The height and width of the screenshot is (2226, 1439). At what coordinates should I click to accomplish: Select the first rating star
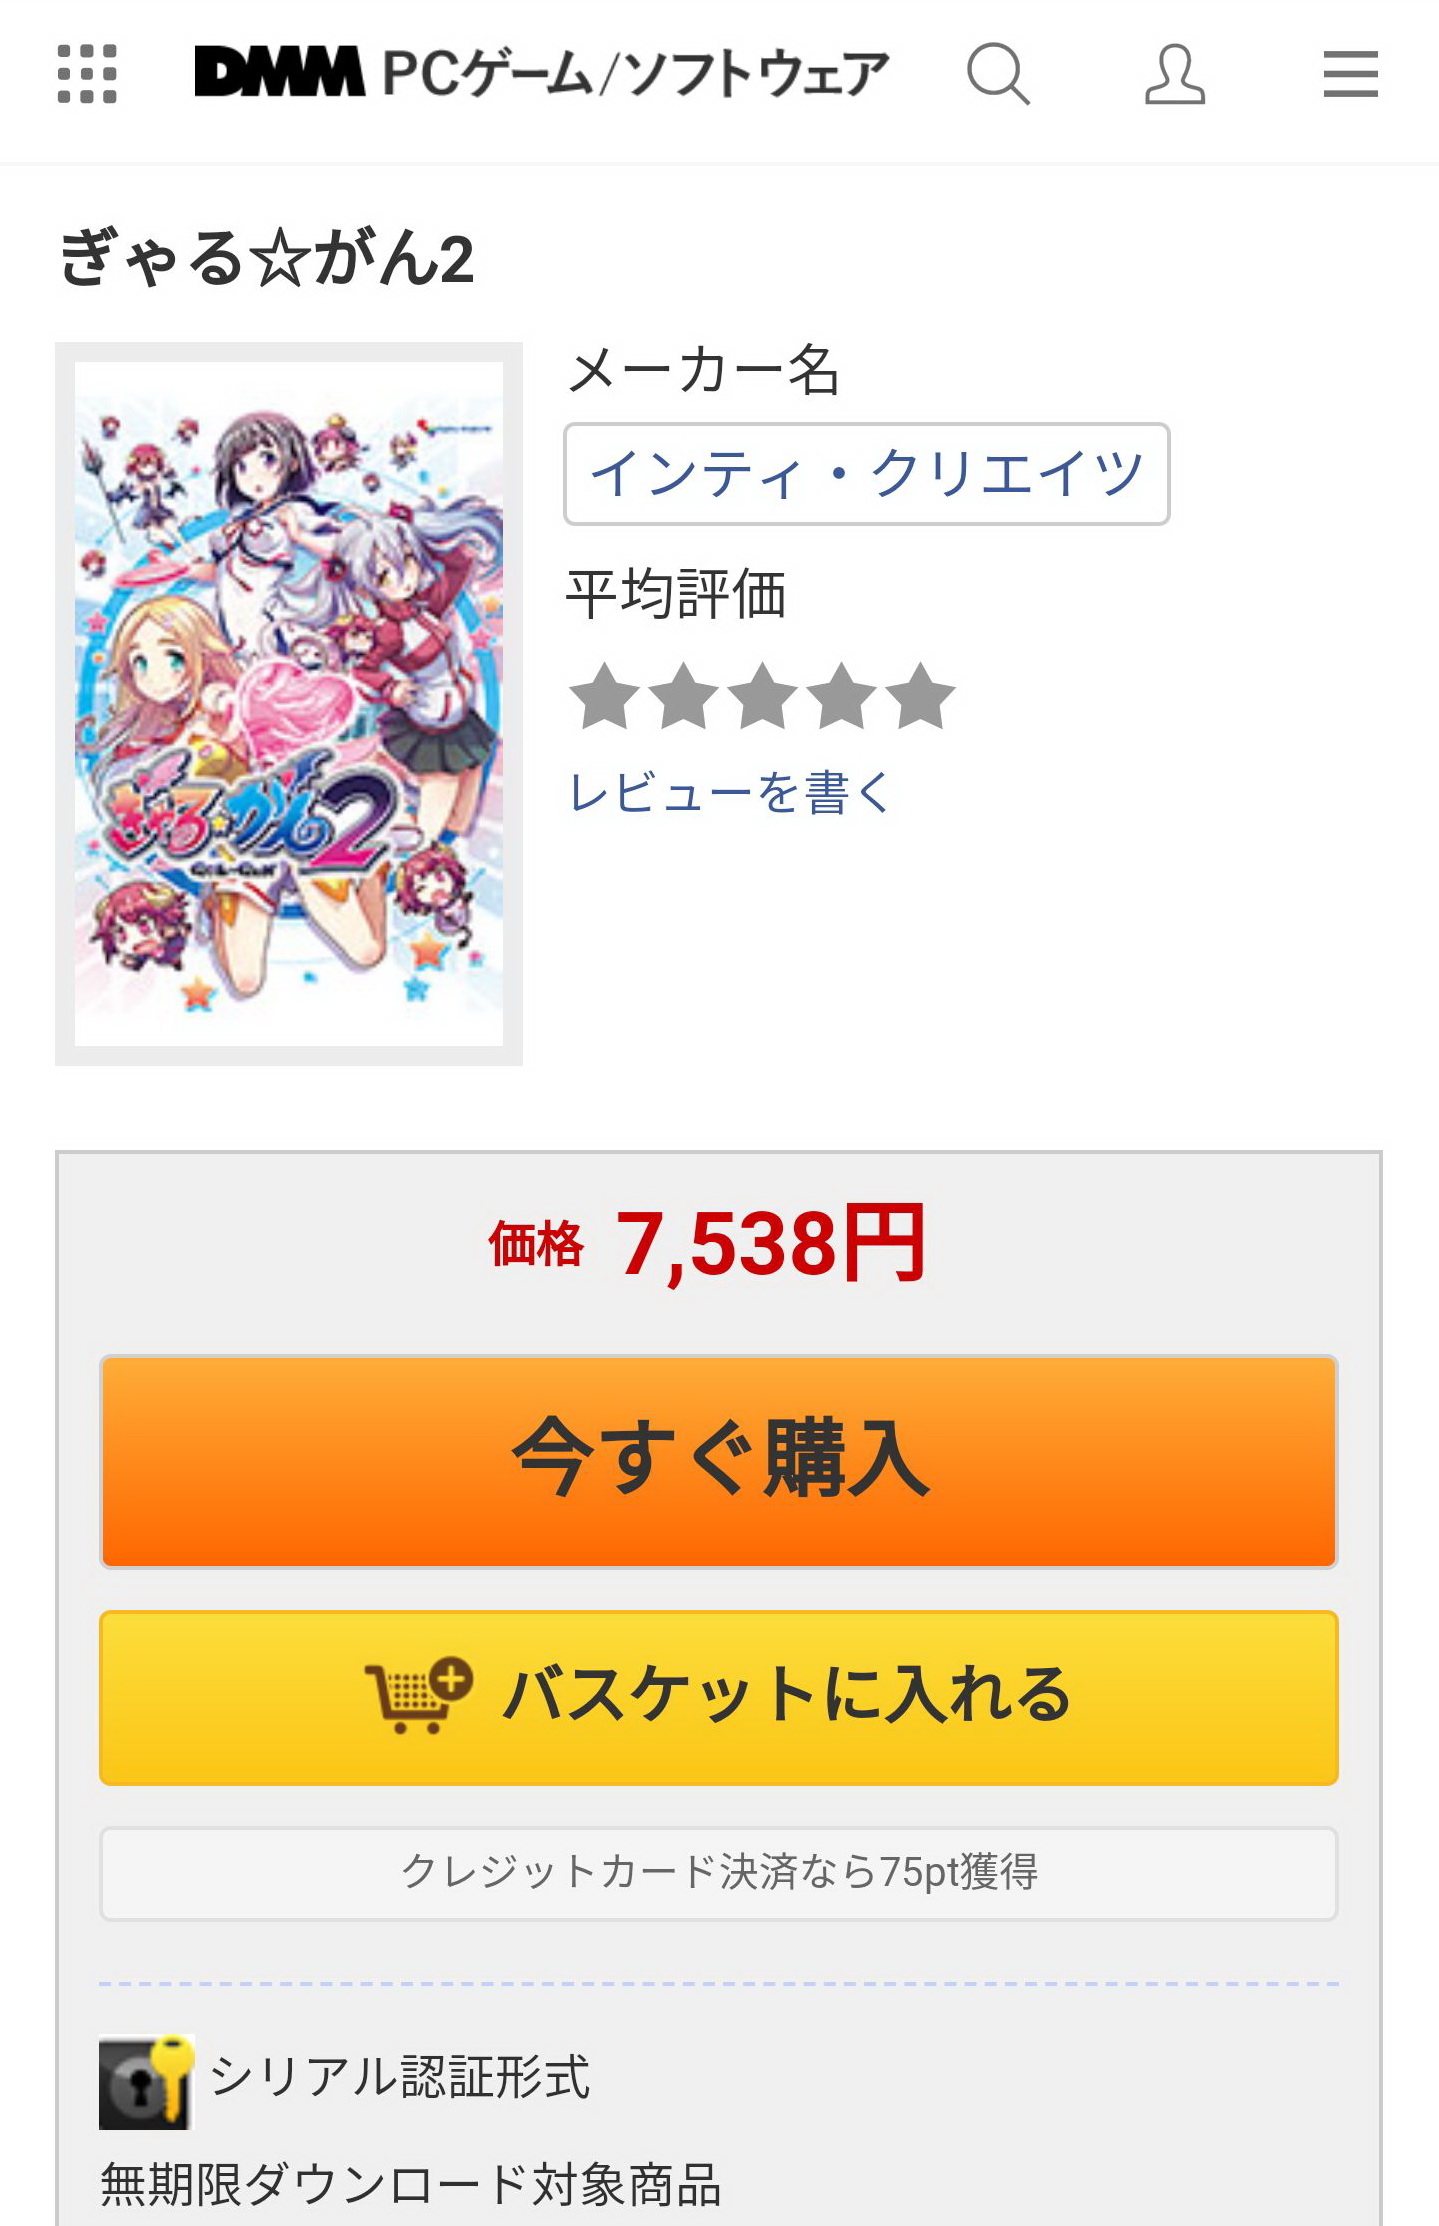(x=604, y=696)
